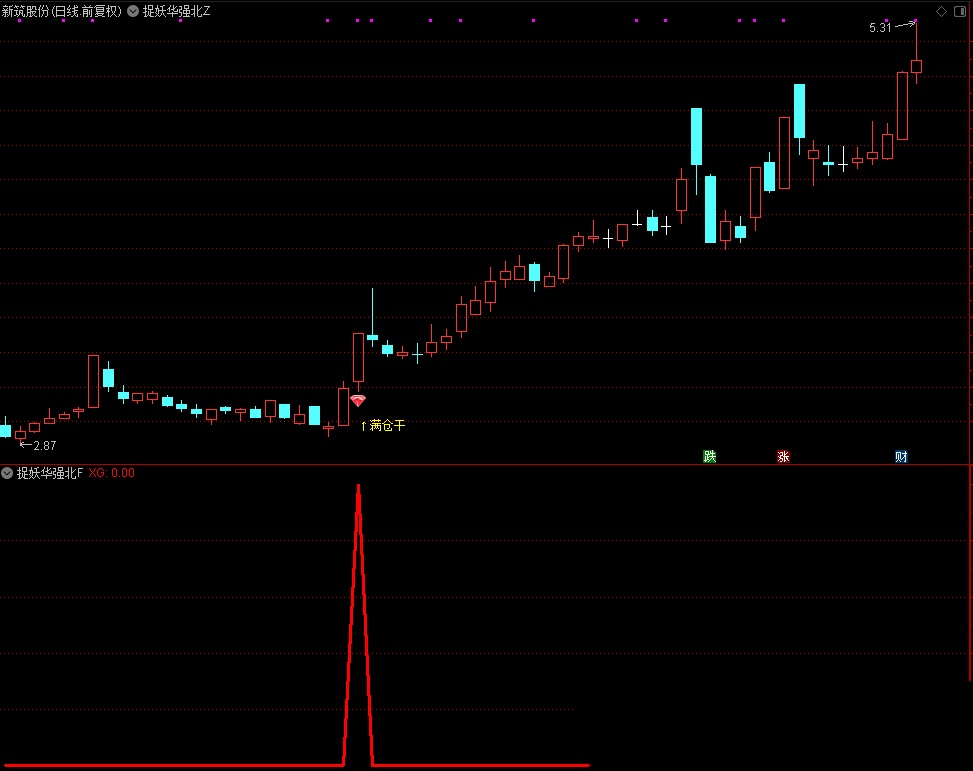This screenshot has width=973, height=771.
Task: Click the separator between main chart and sub-panel
Action: coord(486,465)
